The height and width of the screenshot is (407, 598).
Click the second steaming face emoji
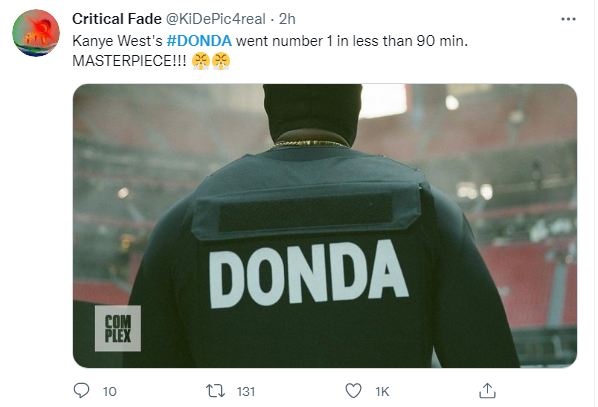pyautogui.click(x=221, y=61)
